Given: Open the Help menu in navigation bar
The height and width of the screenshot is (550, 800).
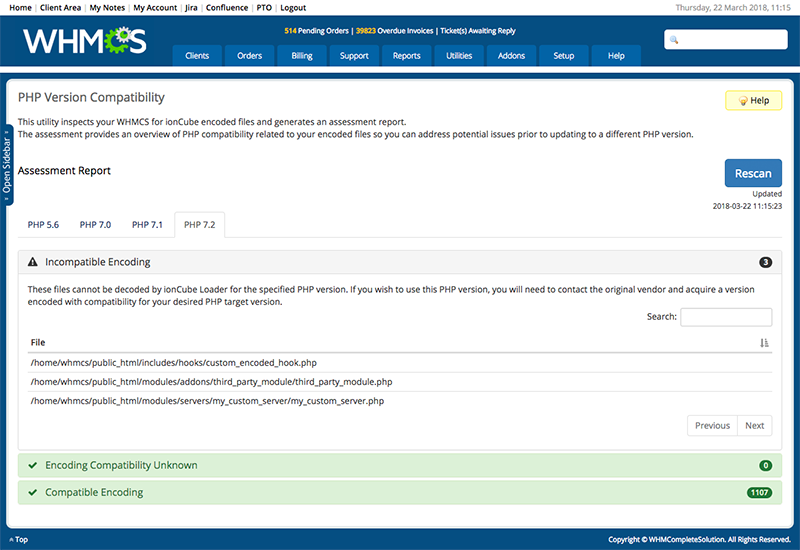Looking at the screenshot, I should click(616, 56).
